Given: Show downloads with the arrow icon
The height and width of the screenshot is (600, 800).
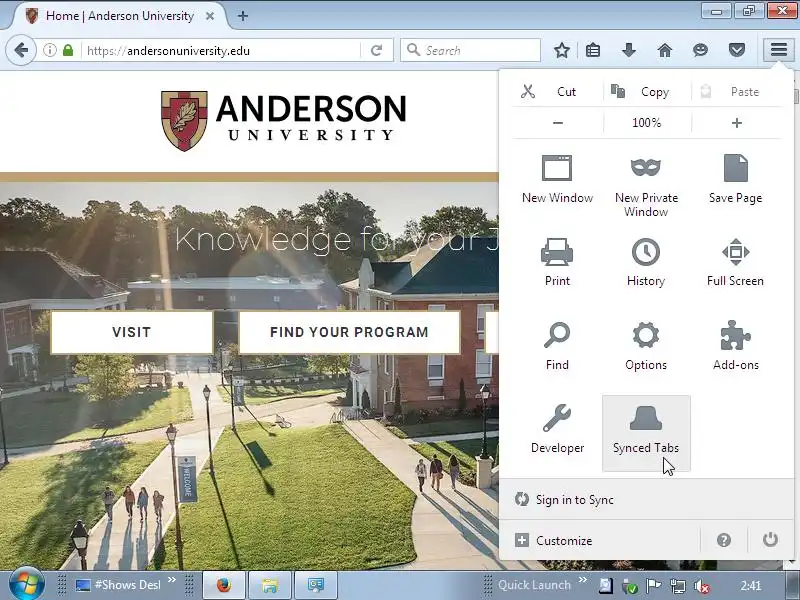Looking at the screenshot, I should 629,50.
